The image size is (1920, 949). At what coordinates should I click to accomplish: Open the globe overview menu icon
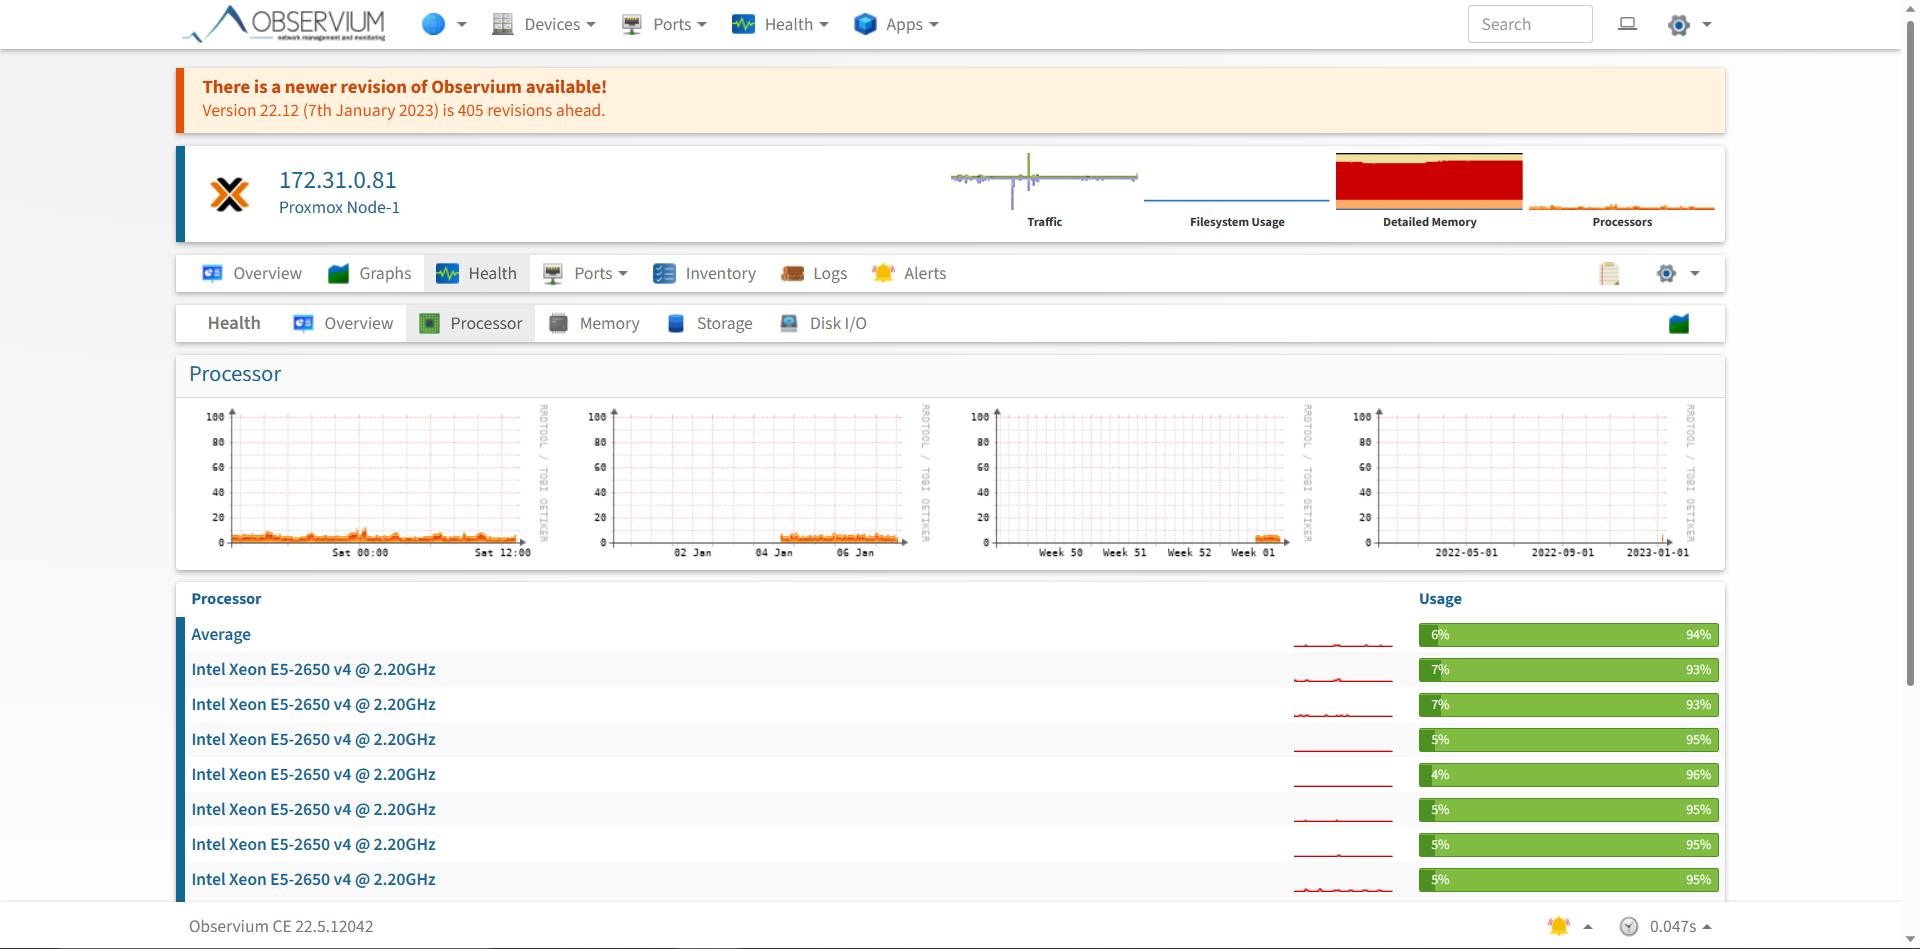[433, 24]
